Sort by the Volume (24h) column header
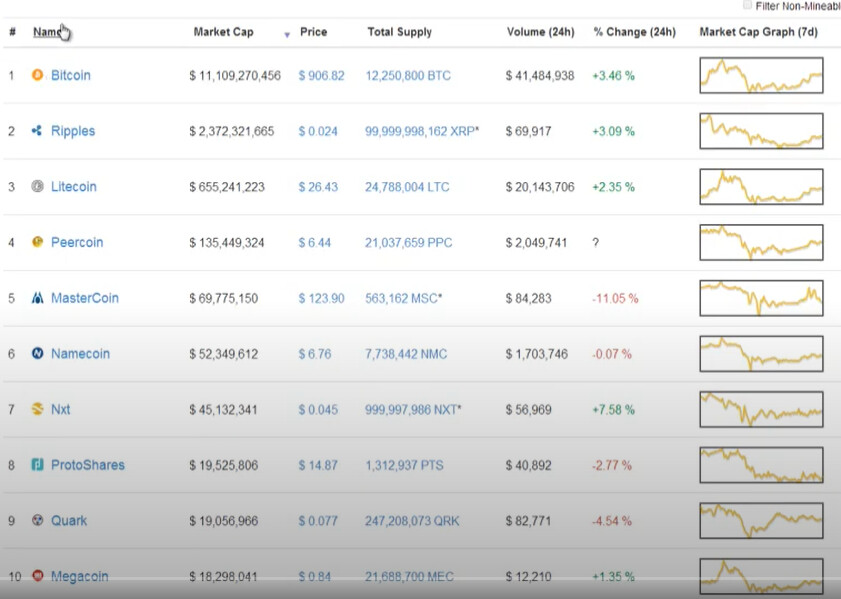The height and width of the screenshot is (599, 841). (541, 32)
